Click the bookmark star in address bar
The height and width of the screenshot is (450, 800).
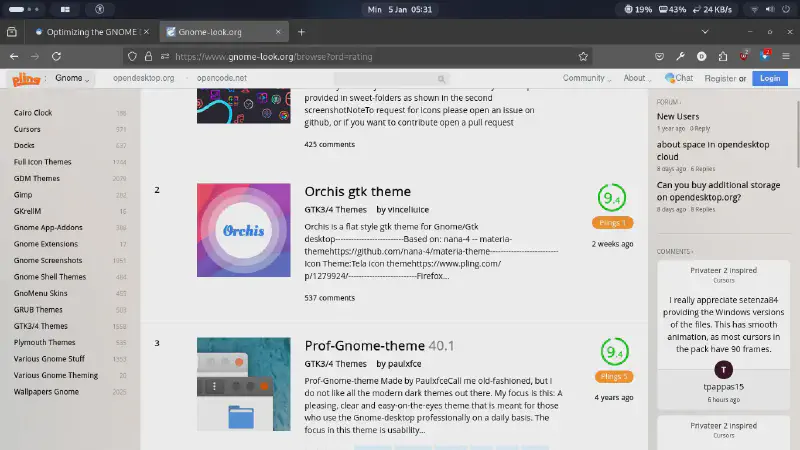coord(583,56)
